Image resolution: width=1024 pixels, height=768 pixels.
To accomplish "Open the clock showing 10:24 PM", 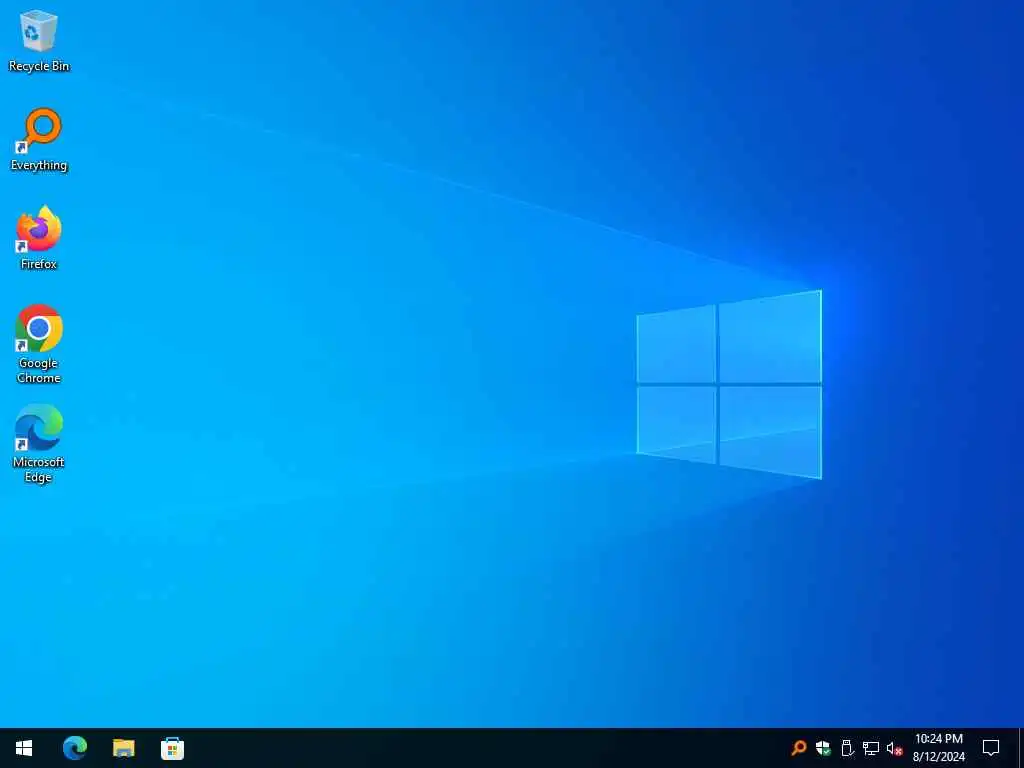I will tap(938, 748).
